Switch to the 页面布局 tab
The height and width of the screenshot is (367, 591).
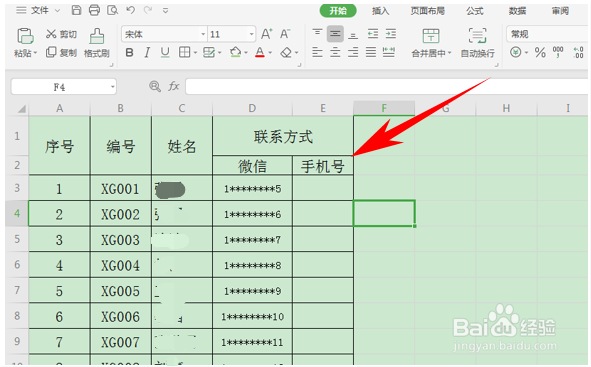427,11
